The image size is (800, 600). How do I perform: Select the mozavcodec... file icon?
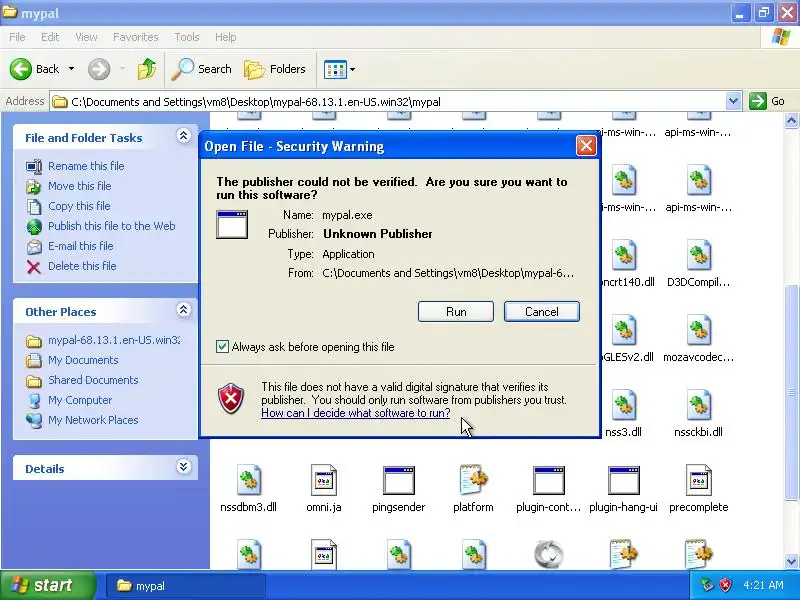pyautogui.click(x=698, y=330)
